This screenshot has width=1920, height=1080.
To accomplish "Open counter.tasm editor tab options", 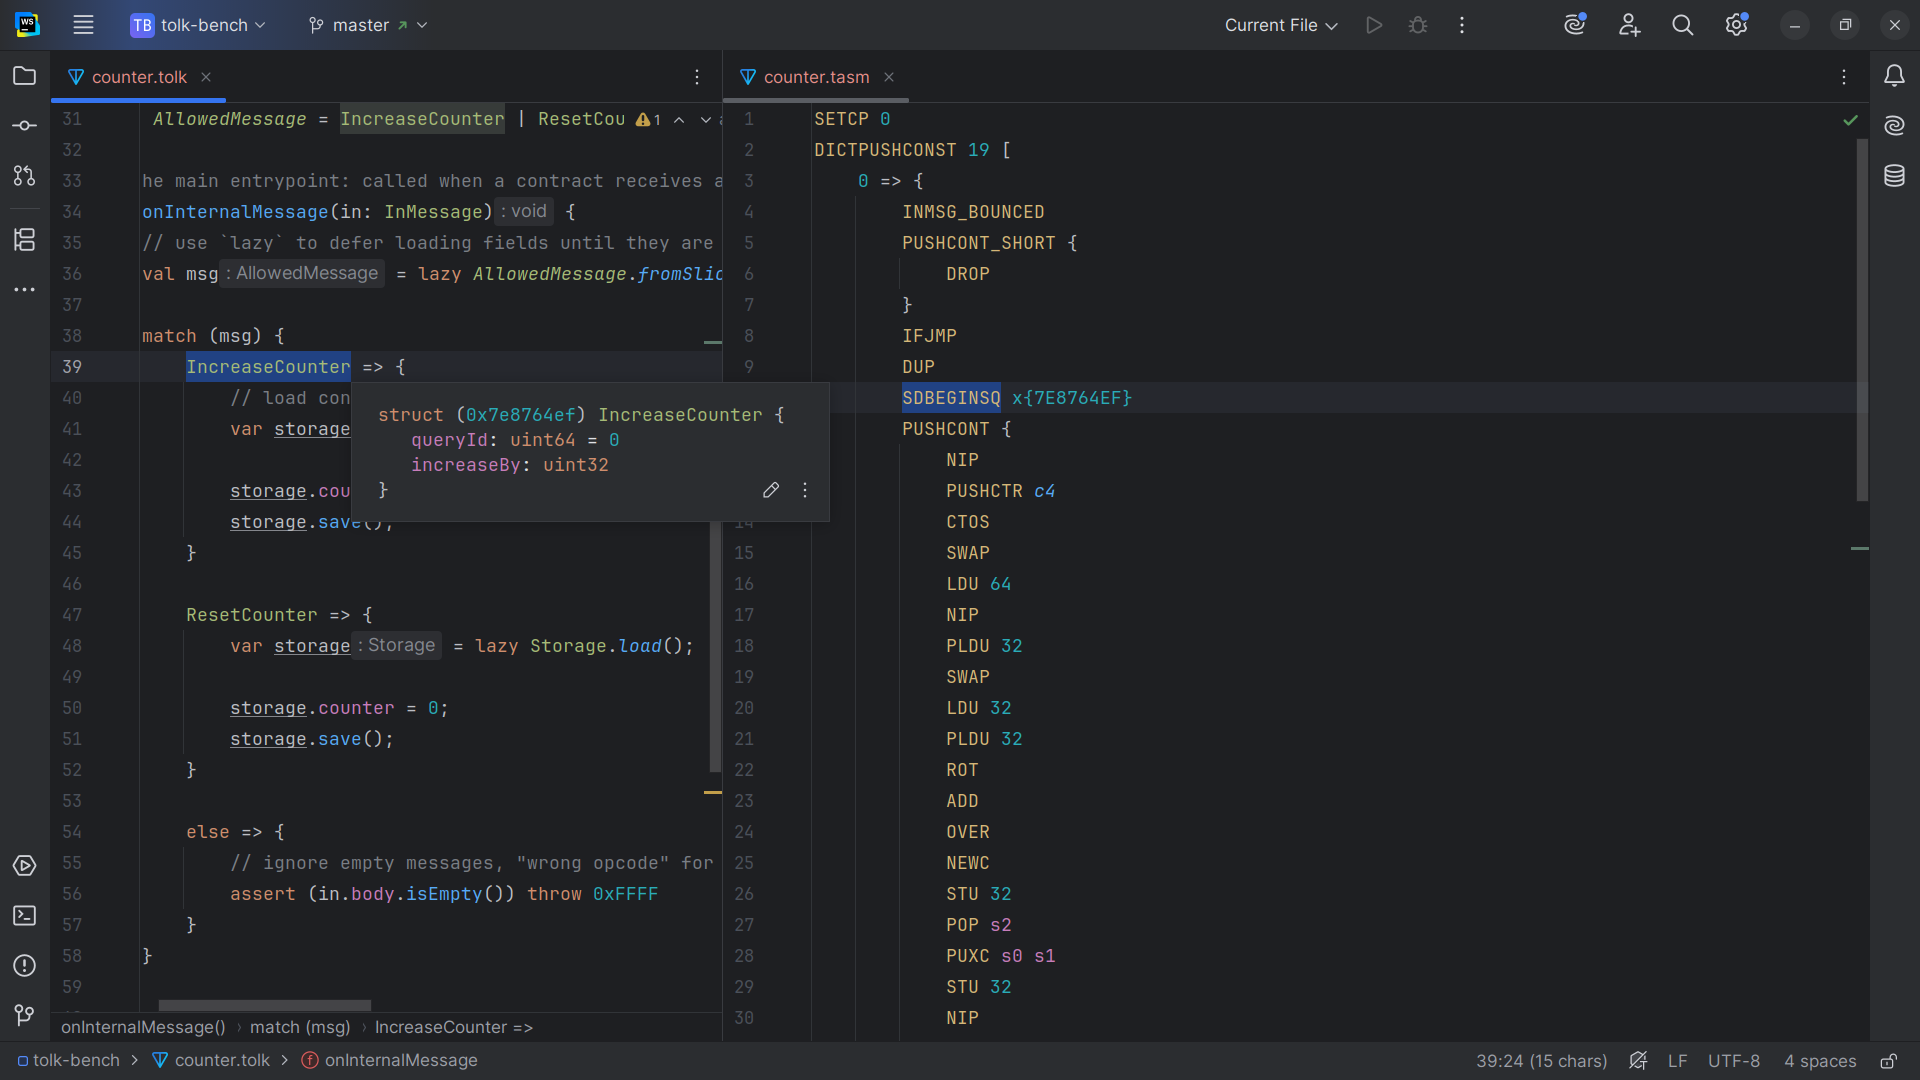I will (1844, 77).
